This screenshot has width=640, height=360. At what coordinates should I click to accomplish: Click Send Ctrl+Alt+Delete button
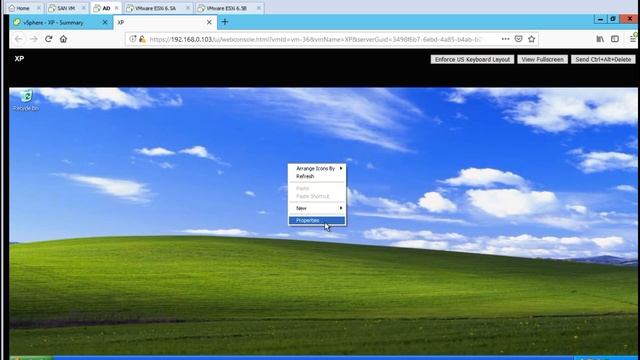(603, 59)
